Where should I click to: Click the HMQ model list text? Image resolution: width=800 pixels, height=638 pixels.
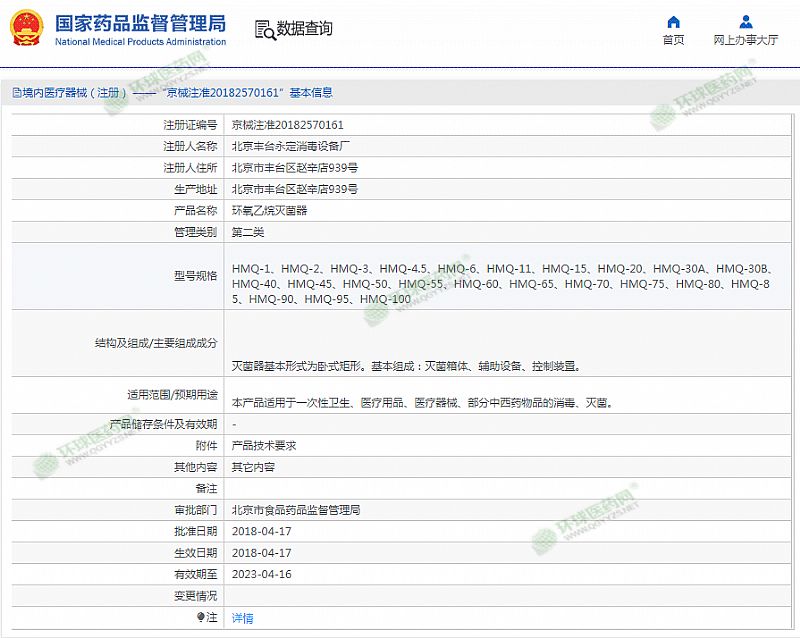[503, 284]
